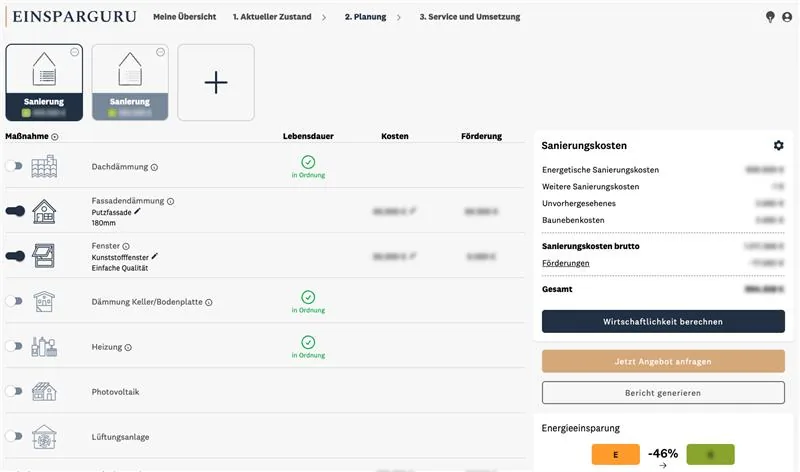Click the Lüftungsanlage ventilation icon
The height and width of the screenshot is (472, 800).
pos(44,436)
